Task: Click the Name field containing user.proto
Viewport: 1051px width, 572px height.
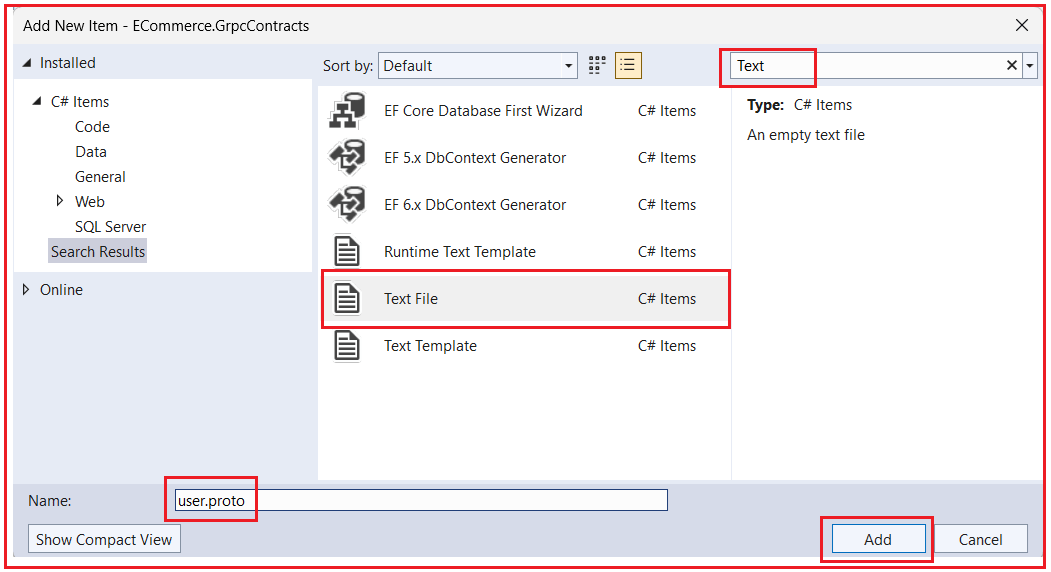Action: (x=421, y=500)
